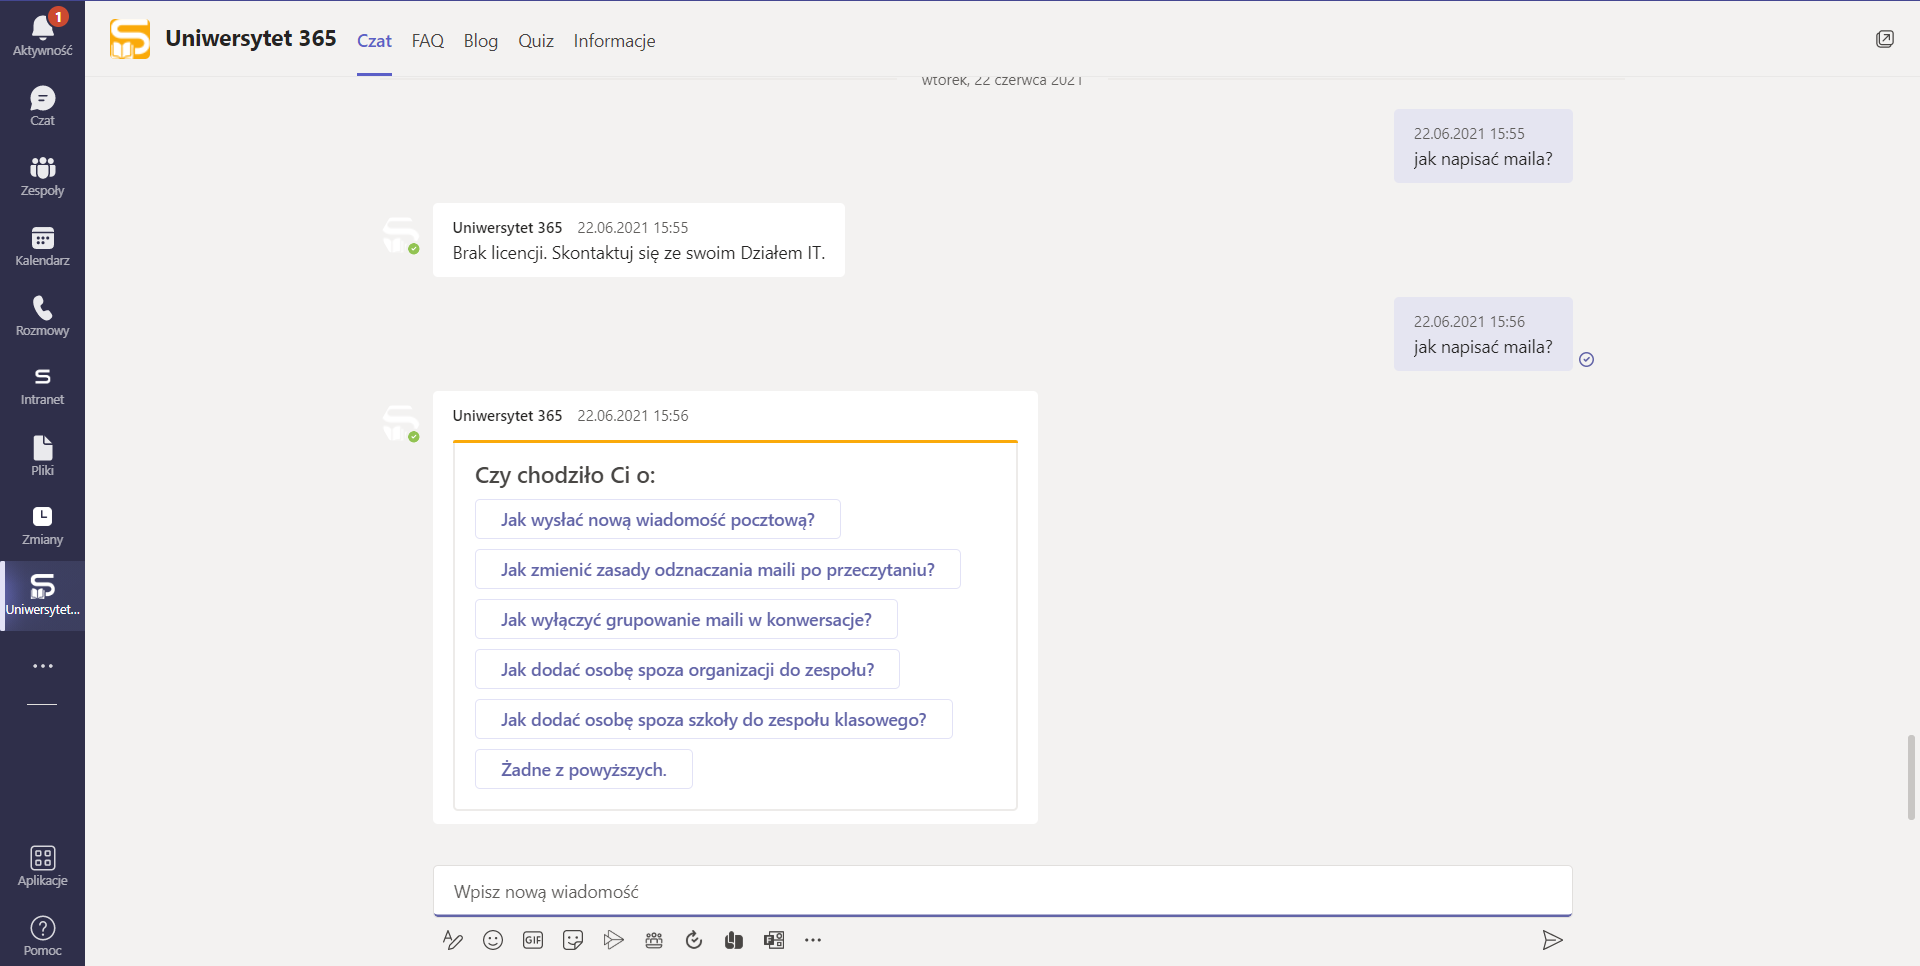This screenshot has height=966, width=1920.
Task: Open the text Format options icon
Action: 453,940
